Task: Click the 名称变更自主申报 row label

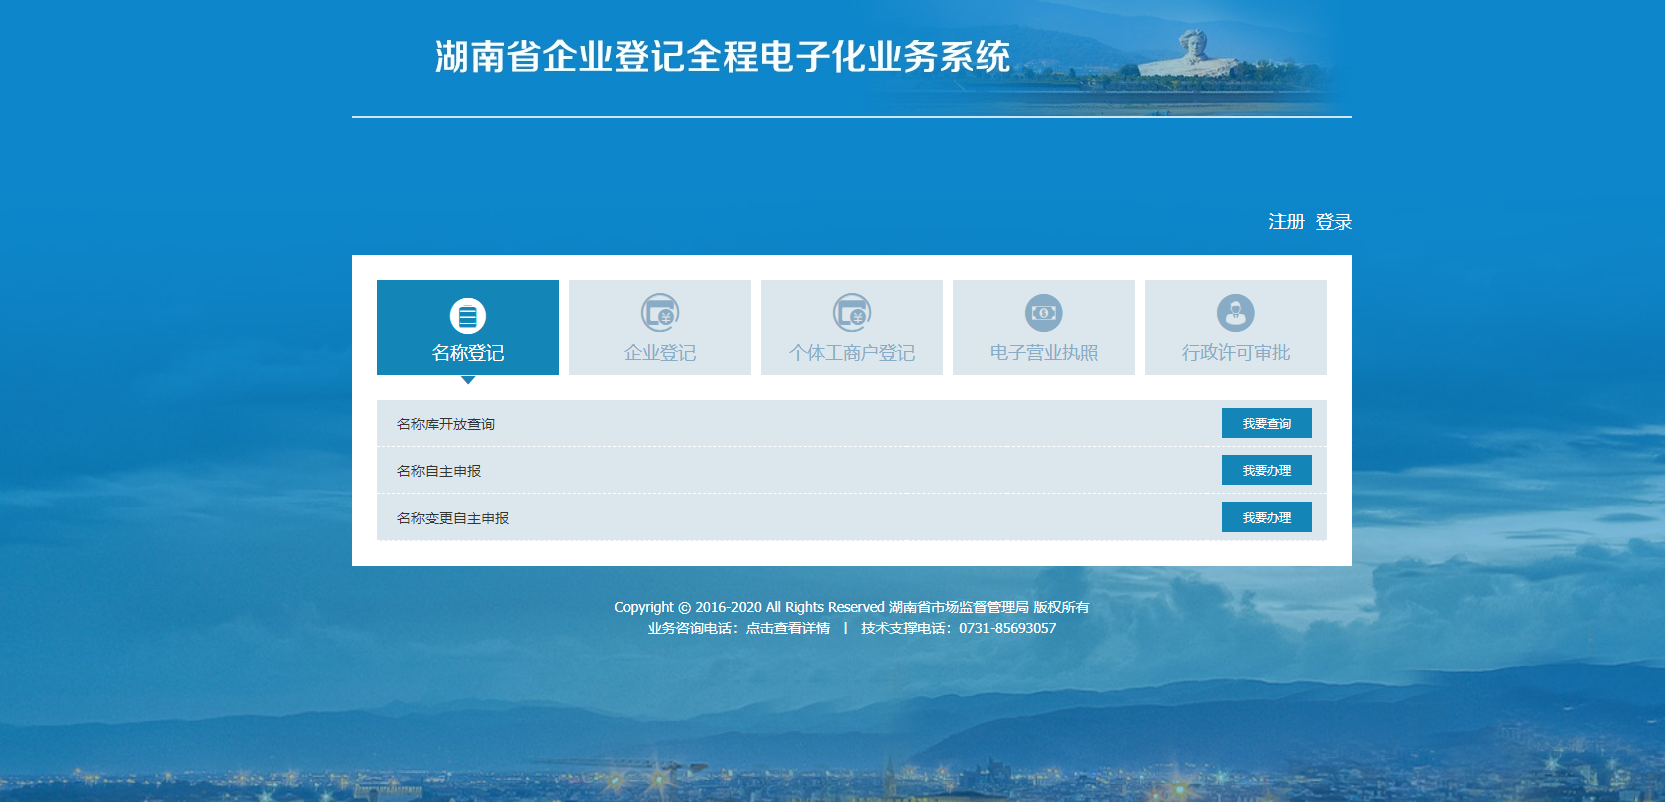Action: coord(453,518)
